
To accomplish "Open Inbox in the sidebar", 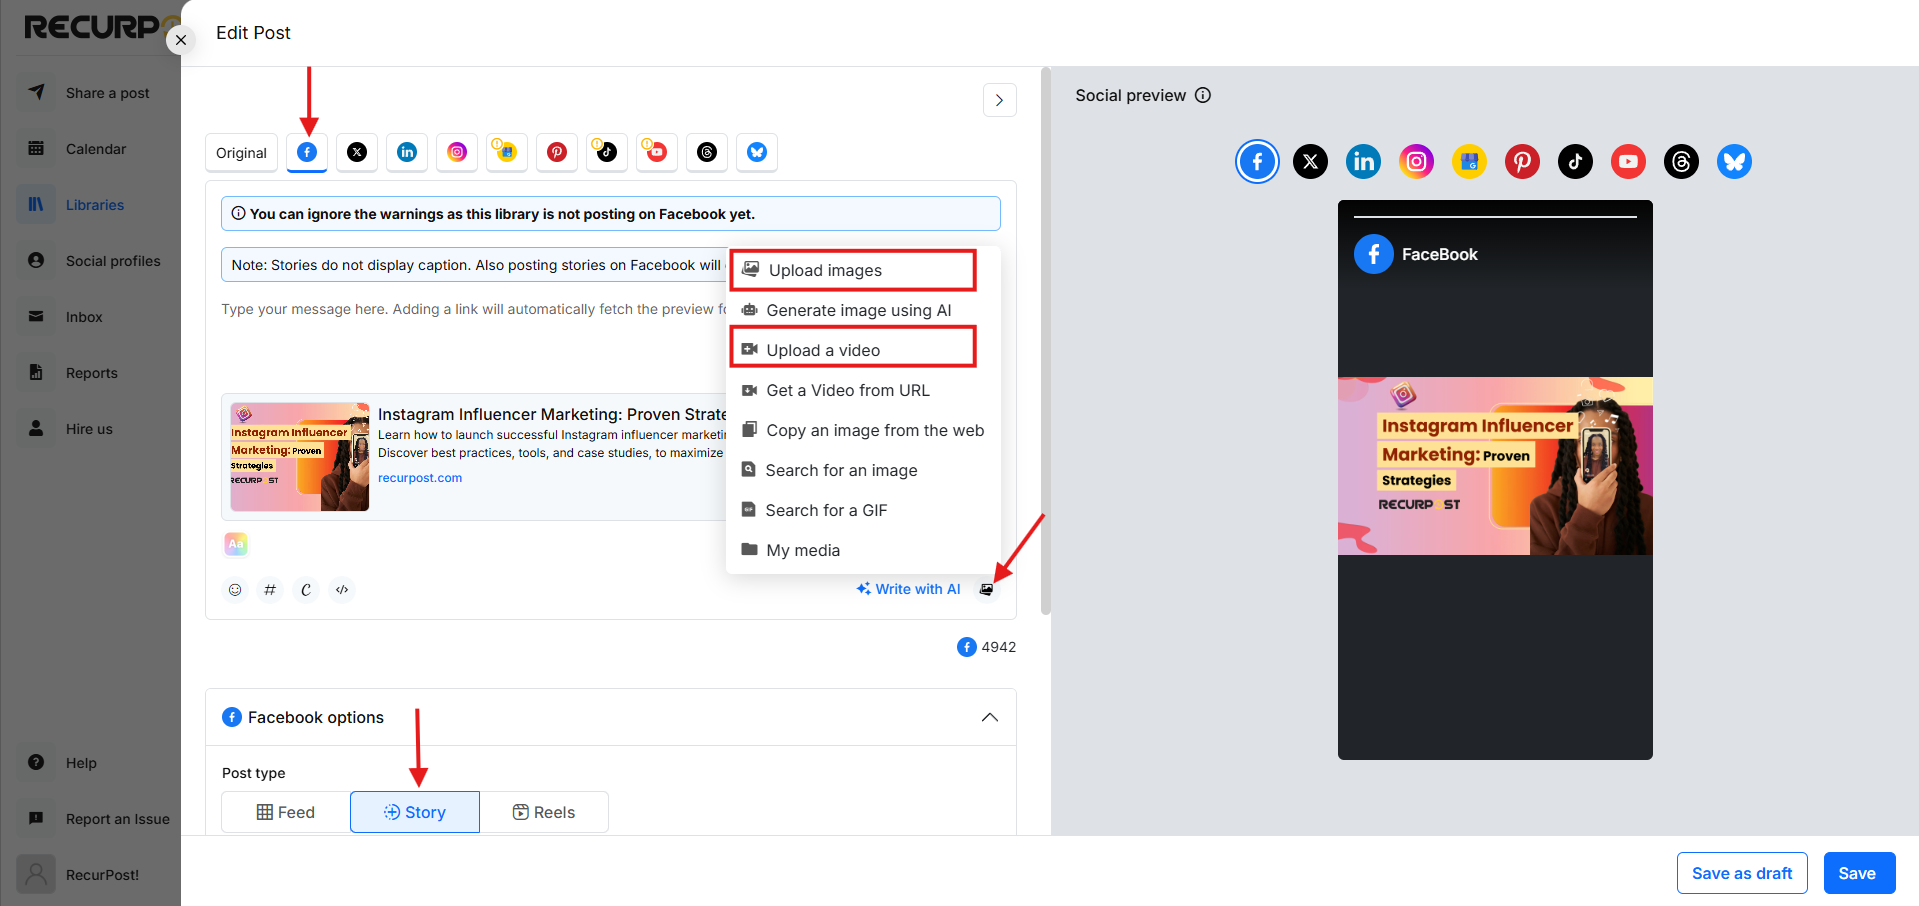I will click(91, 317).
